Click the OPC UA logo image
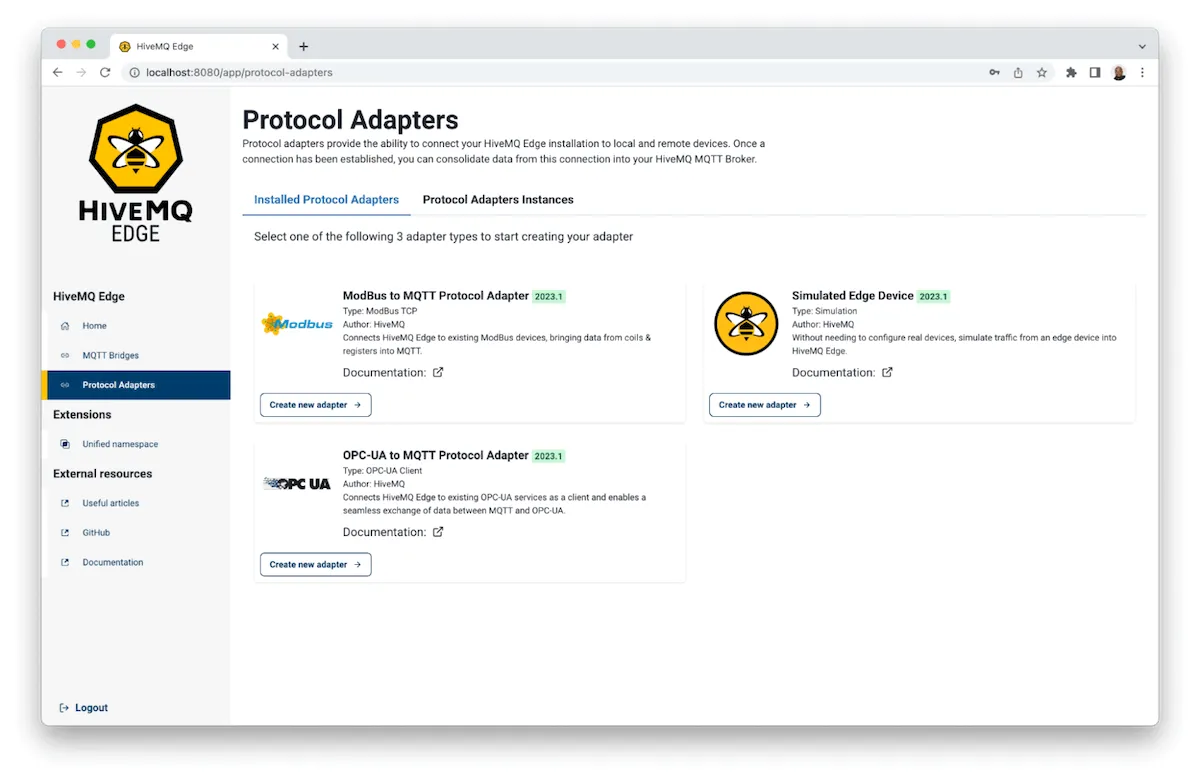Screen dimensions: 1200x781 (x=297, y=483)
